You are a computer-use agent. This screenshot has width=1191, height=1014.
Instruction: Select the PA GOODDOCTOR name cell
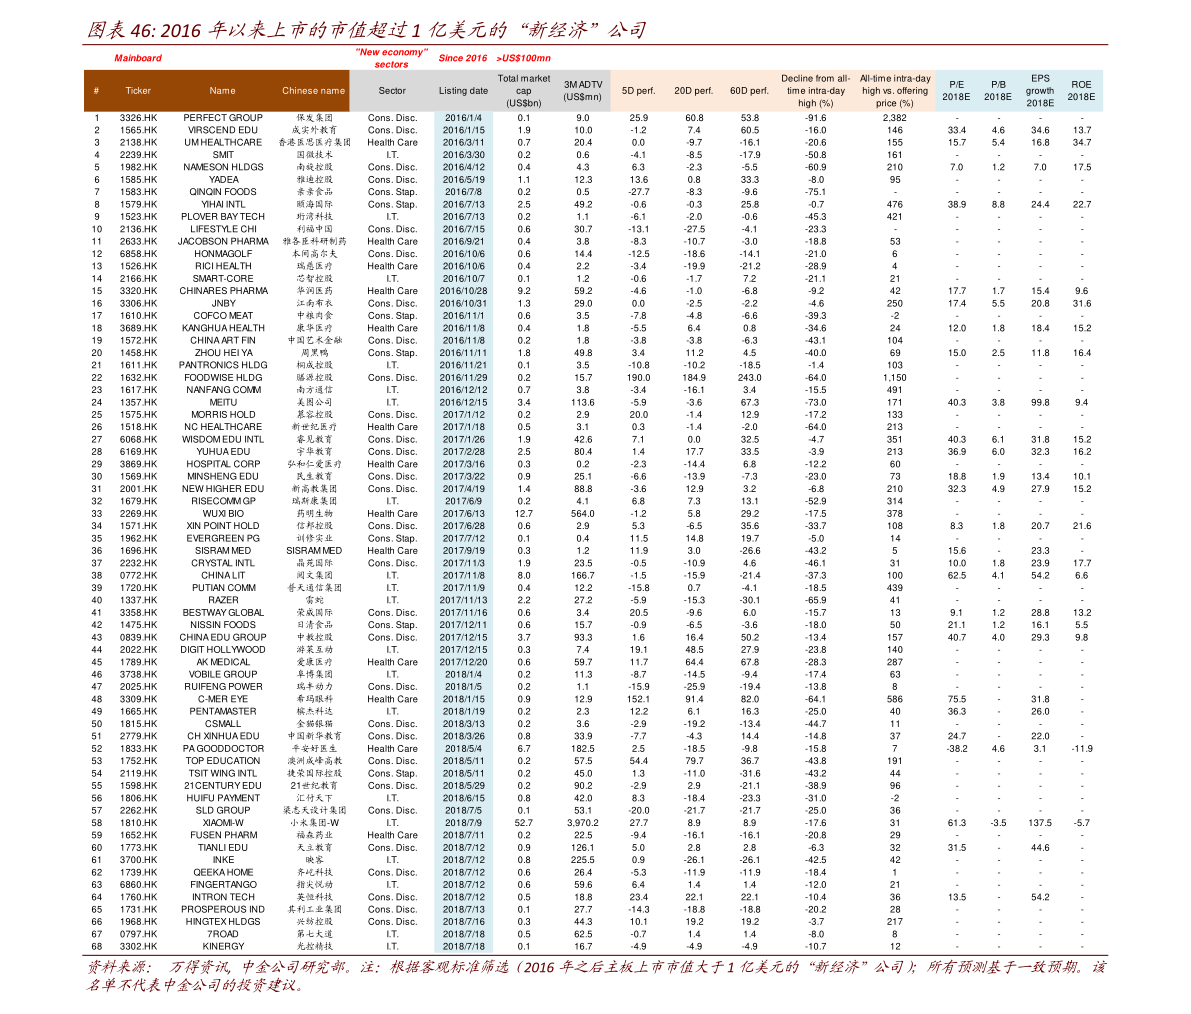[x=223, y=749]
